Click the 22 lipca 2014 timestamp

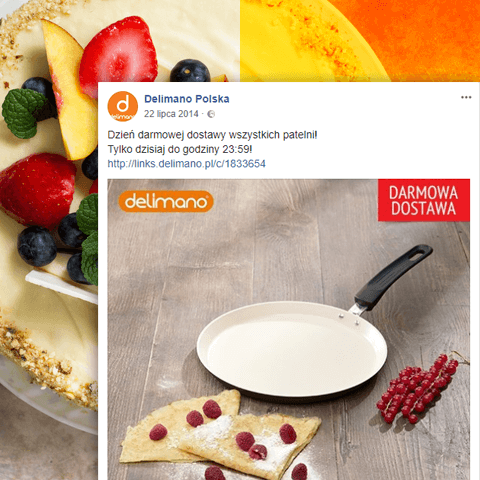click(x=171, y=114)
